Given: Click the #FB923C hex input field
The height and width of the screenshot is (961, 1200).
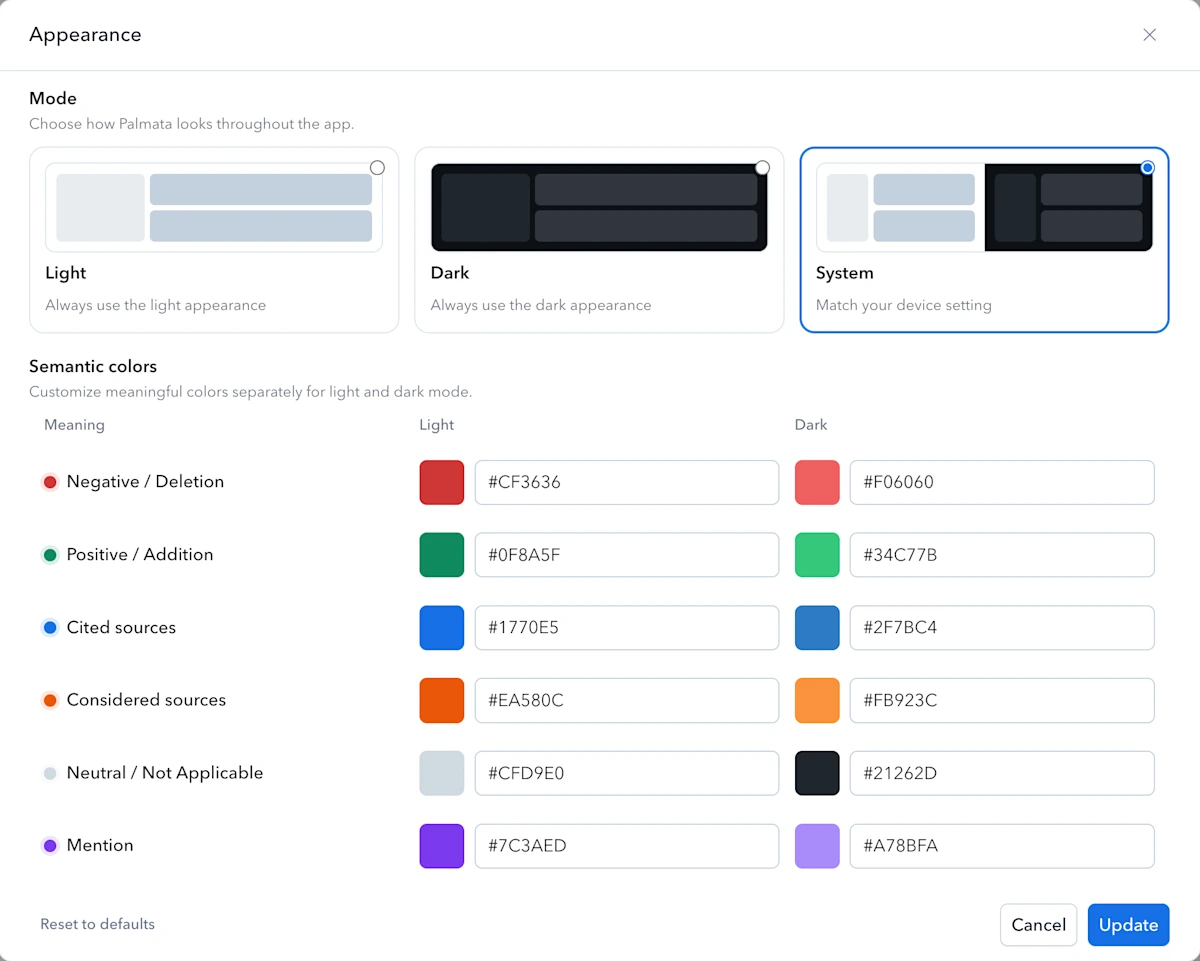Looking at the screenshot, I should [1002, 700].
